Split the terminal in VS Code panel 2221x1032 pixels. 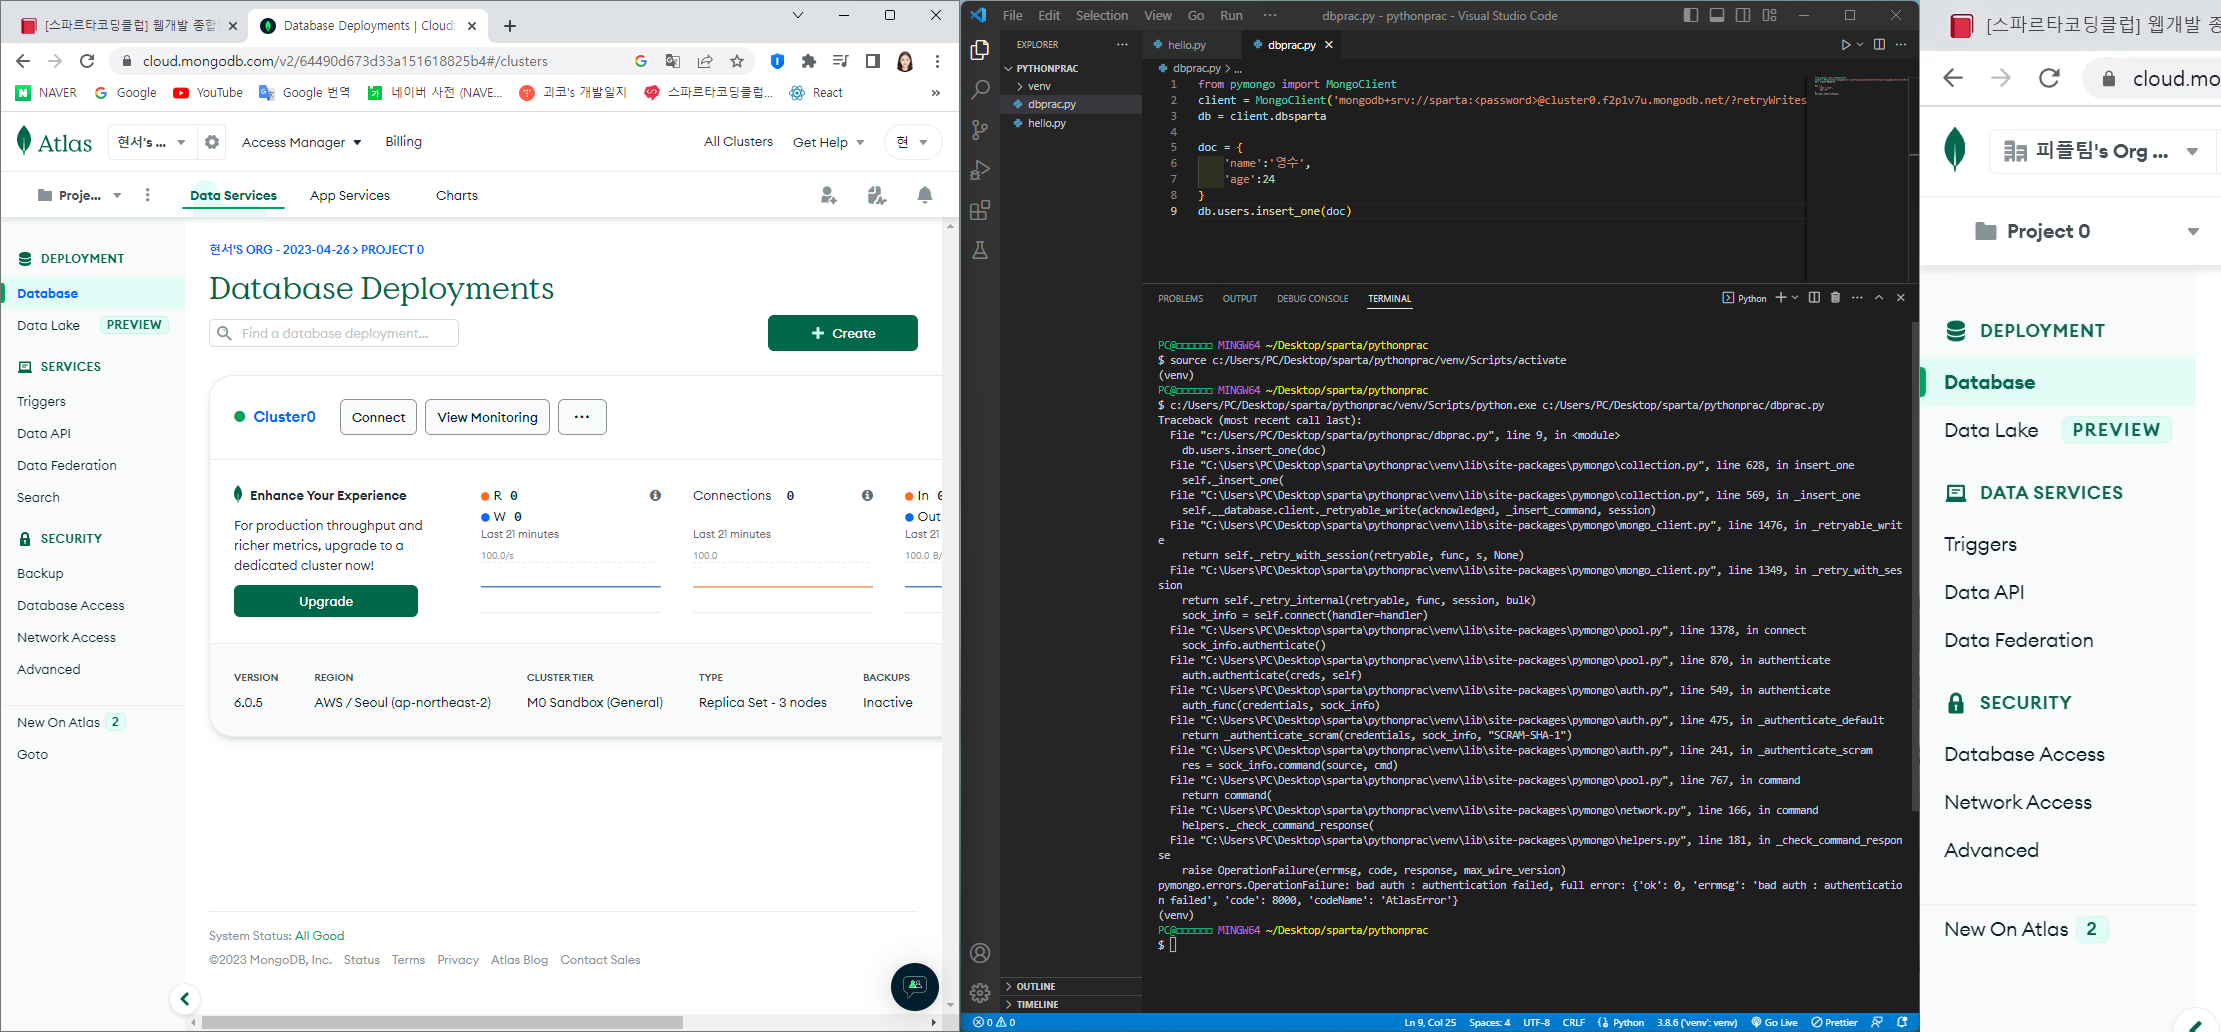1814,298
